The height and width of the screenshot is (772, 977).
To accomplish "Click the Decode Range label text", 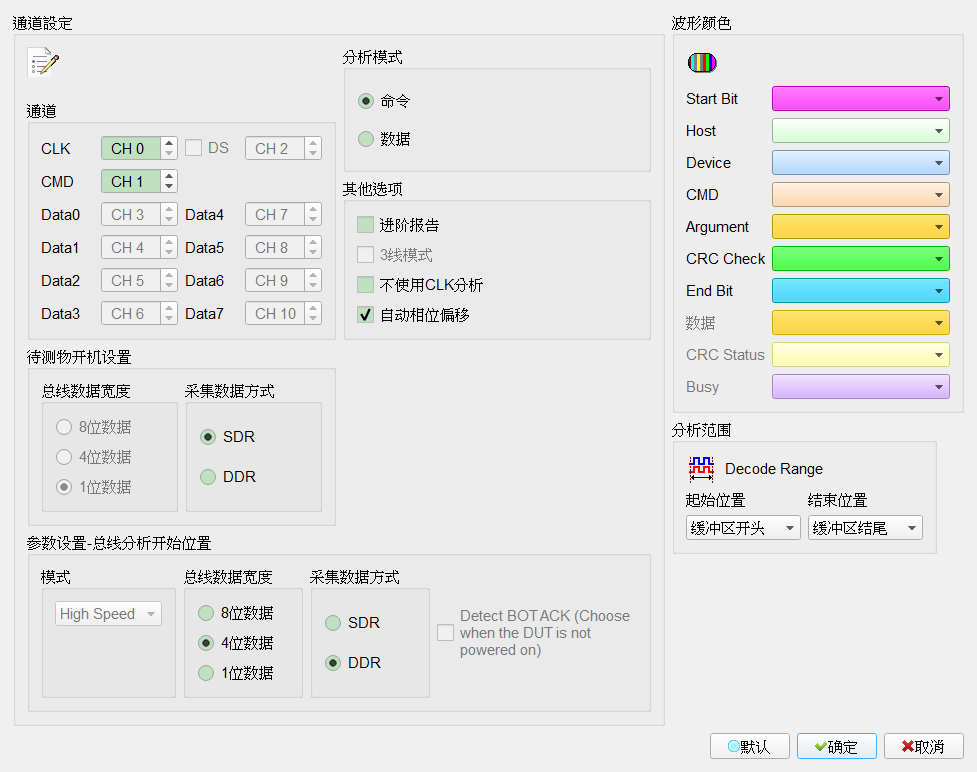I will tap(774, 469).
